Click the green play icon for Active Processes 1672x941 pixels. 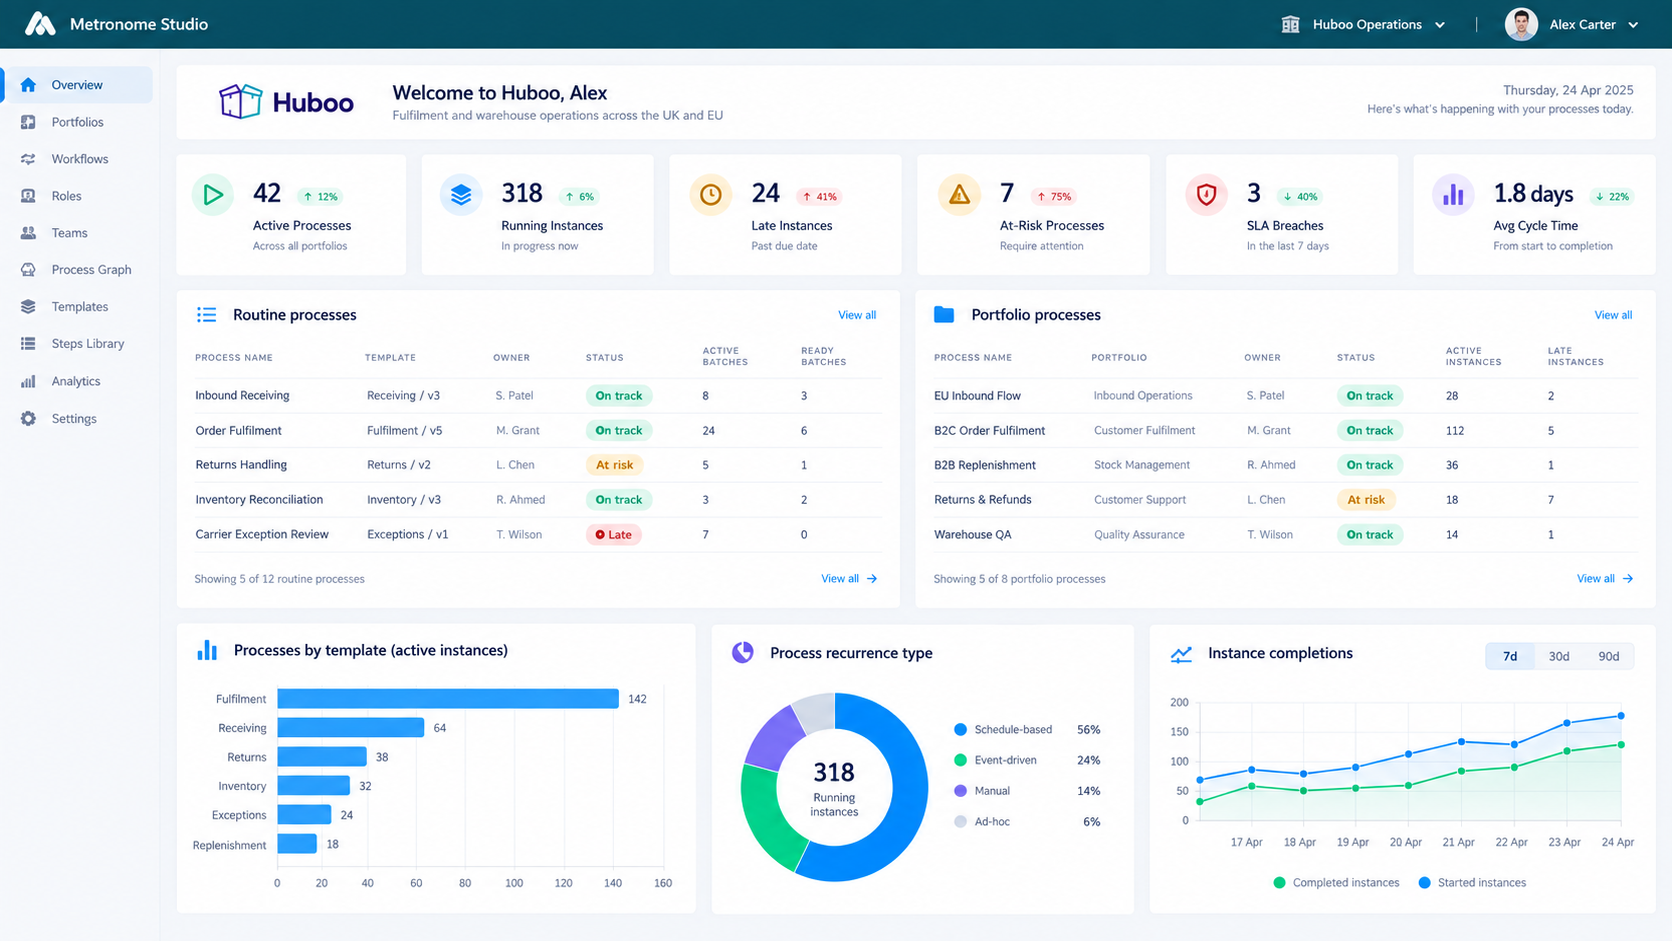click(x=213, y=195)
